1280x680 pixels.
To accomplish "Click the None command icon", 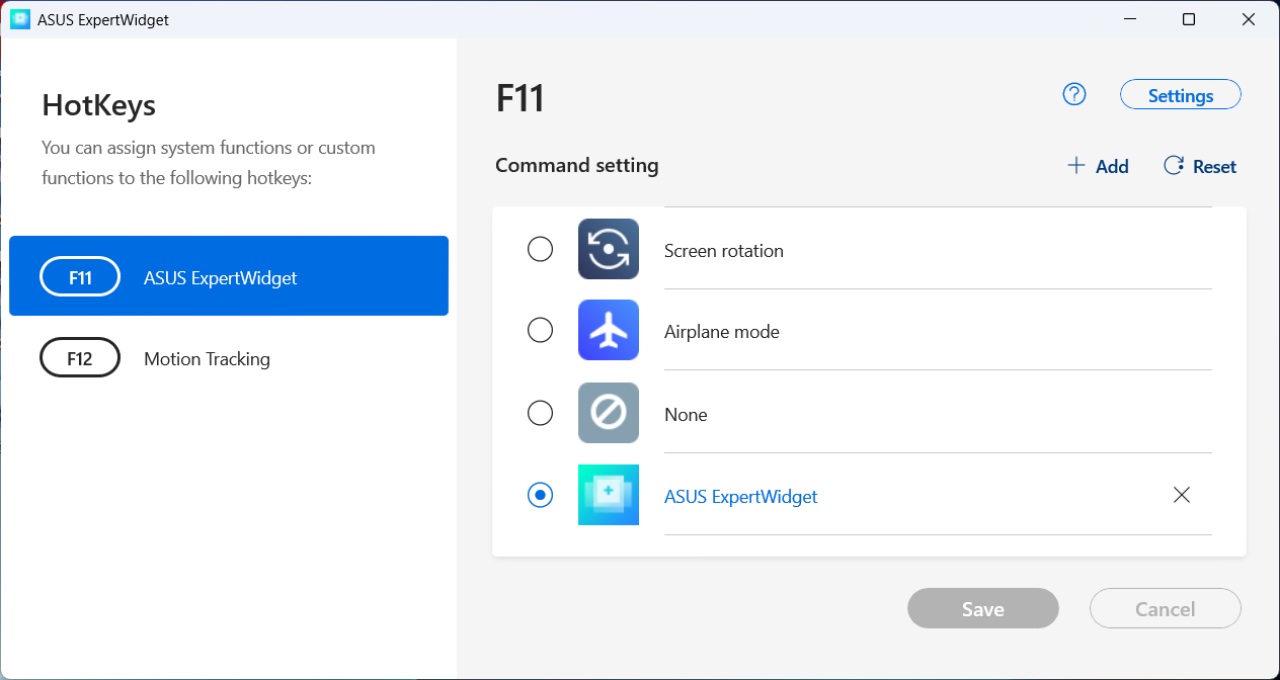I will (608, 413).
